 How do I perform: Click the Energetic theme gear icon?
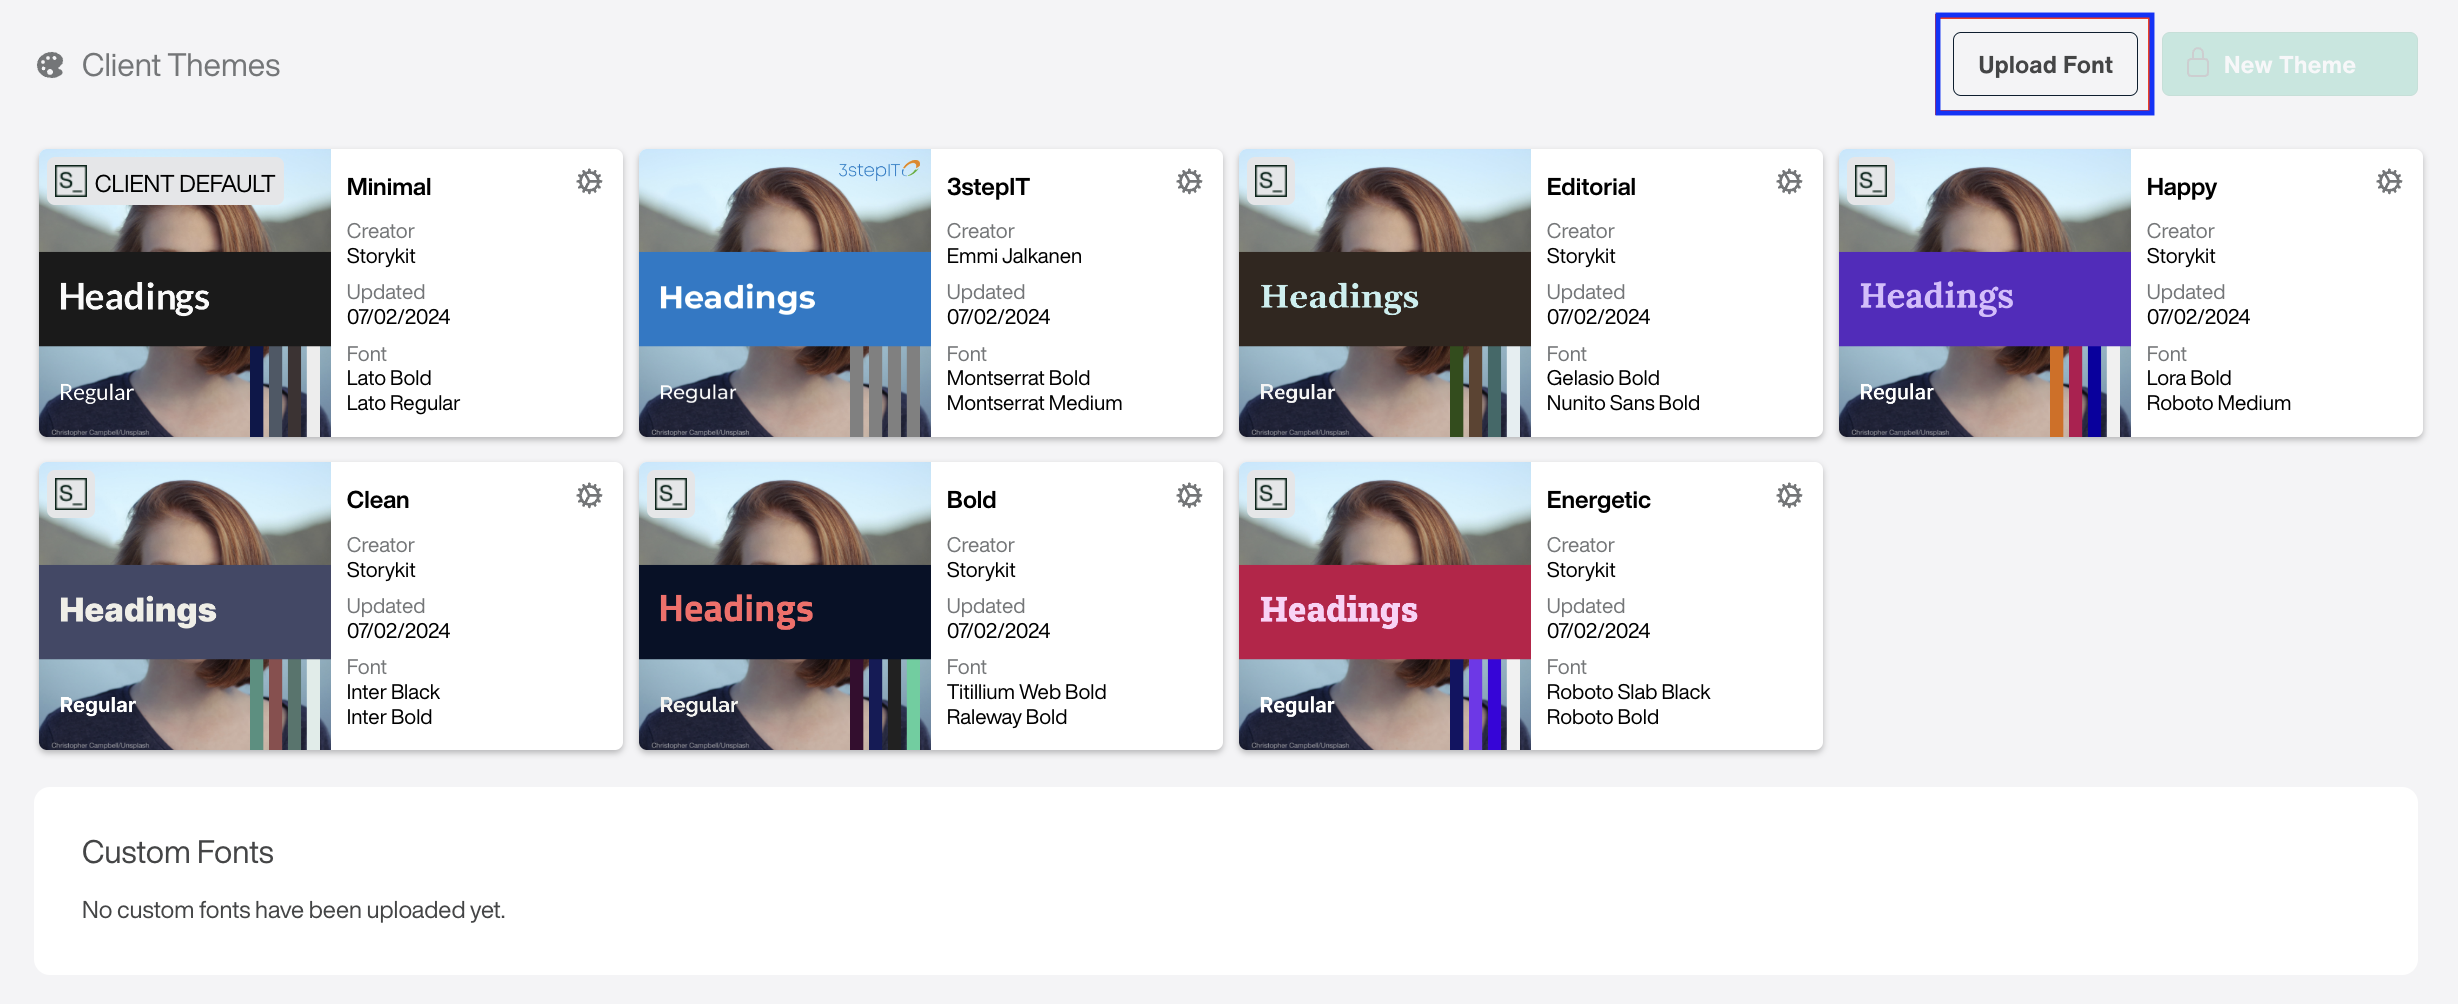1789,496
